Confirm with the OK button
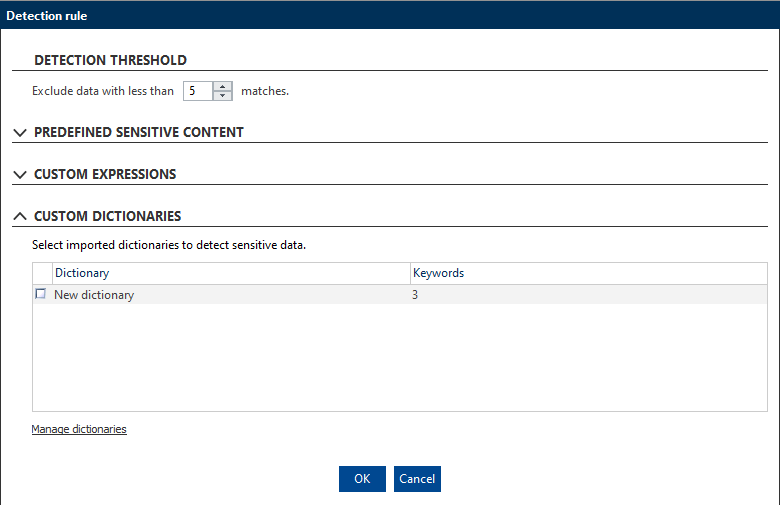Viewport: 780px width, 505px height. pyautogui.click(x=362, y=479)
